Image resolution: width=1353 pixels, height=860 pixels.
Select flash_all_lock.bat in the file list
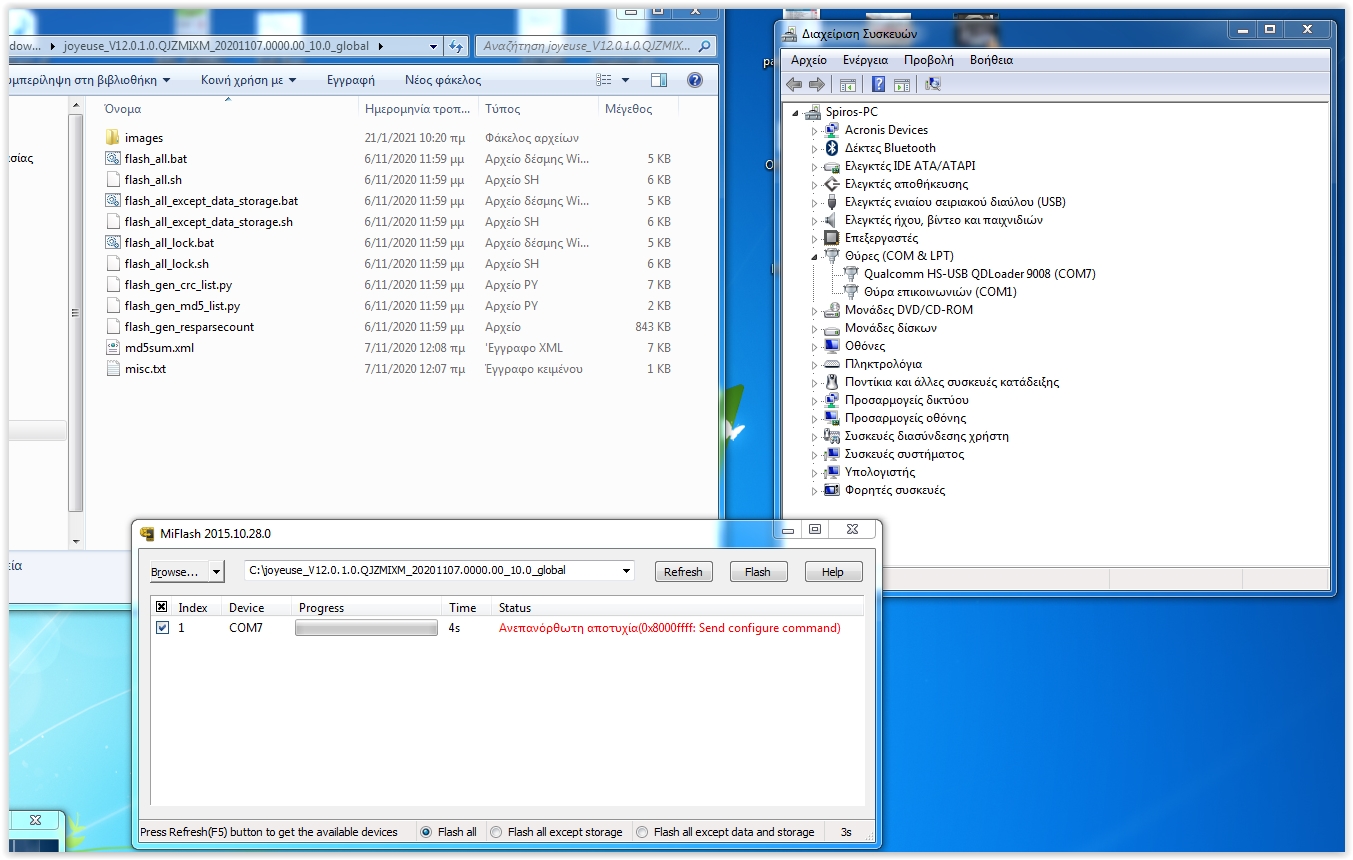pos(169,243)
